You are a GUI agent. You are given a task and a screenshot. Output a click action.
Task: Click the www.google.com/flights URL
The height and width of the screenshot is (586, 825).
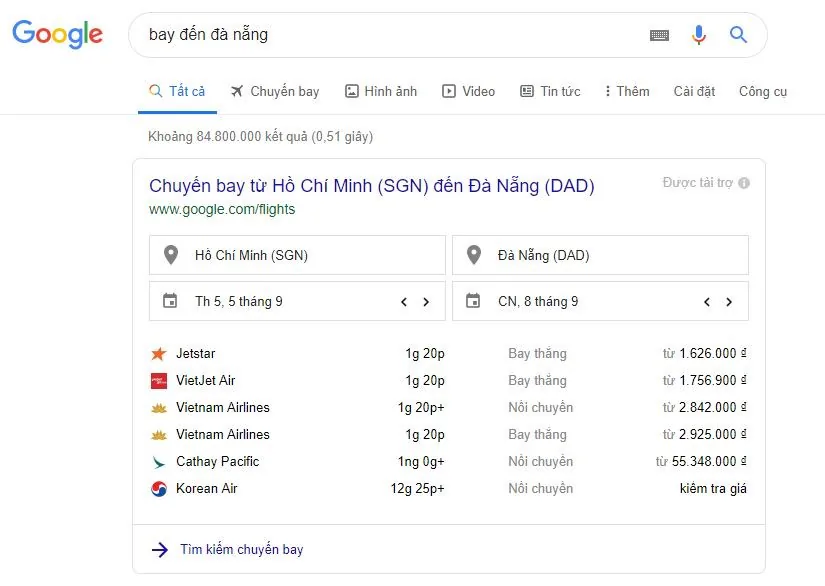tap(222, 209)
